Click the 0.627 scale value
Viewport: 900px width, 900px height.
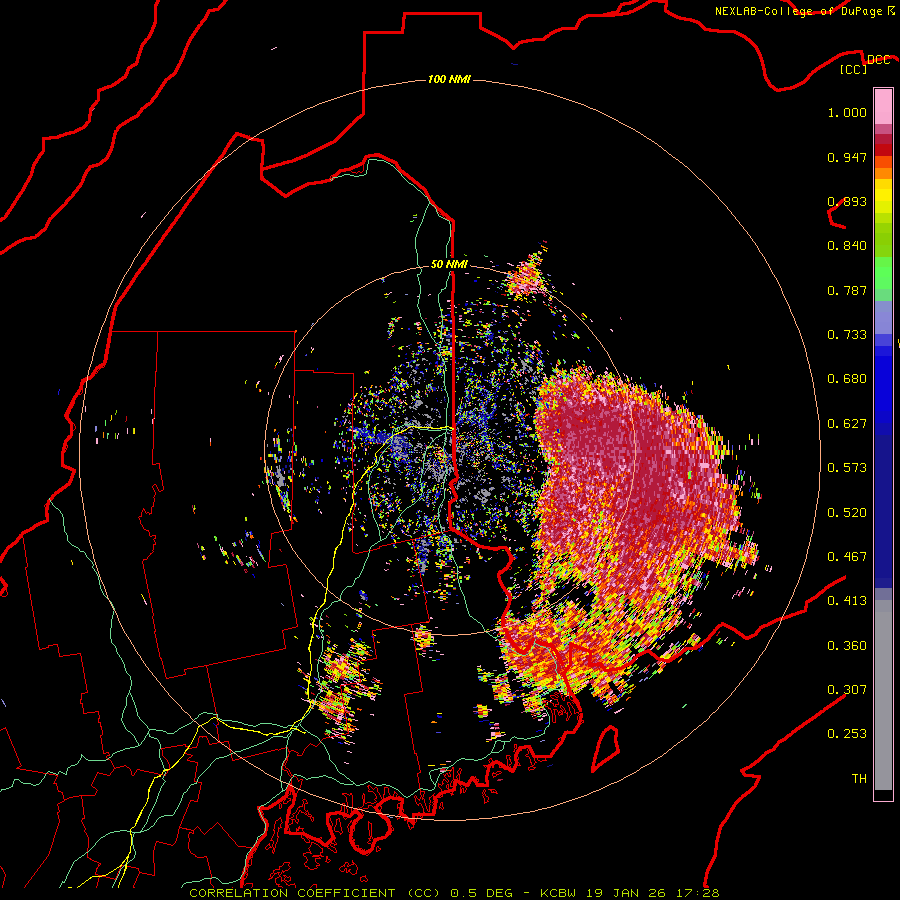point(847,424)
